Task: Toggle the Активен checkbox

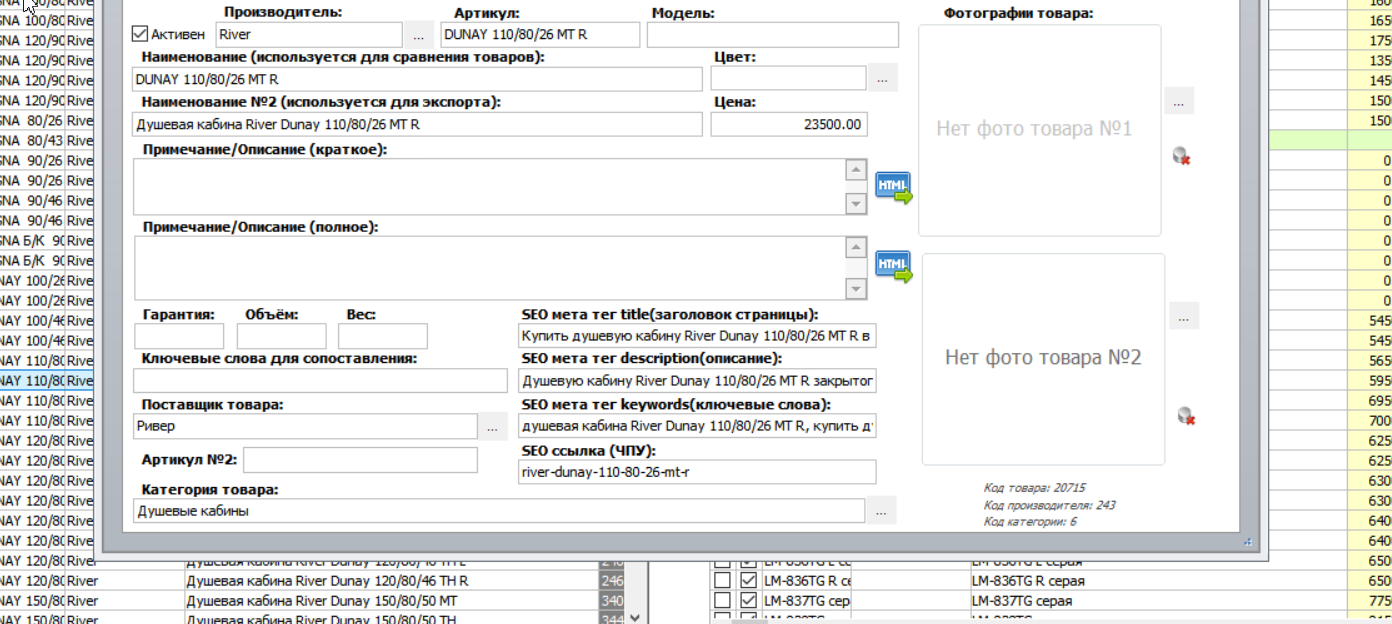Action: pos(140,34)
